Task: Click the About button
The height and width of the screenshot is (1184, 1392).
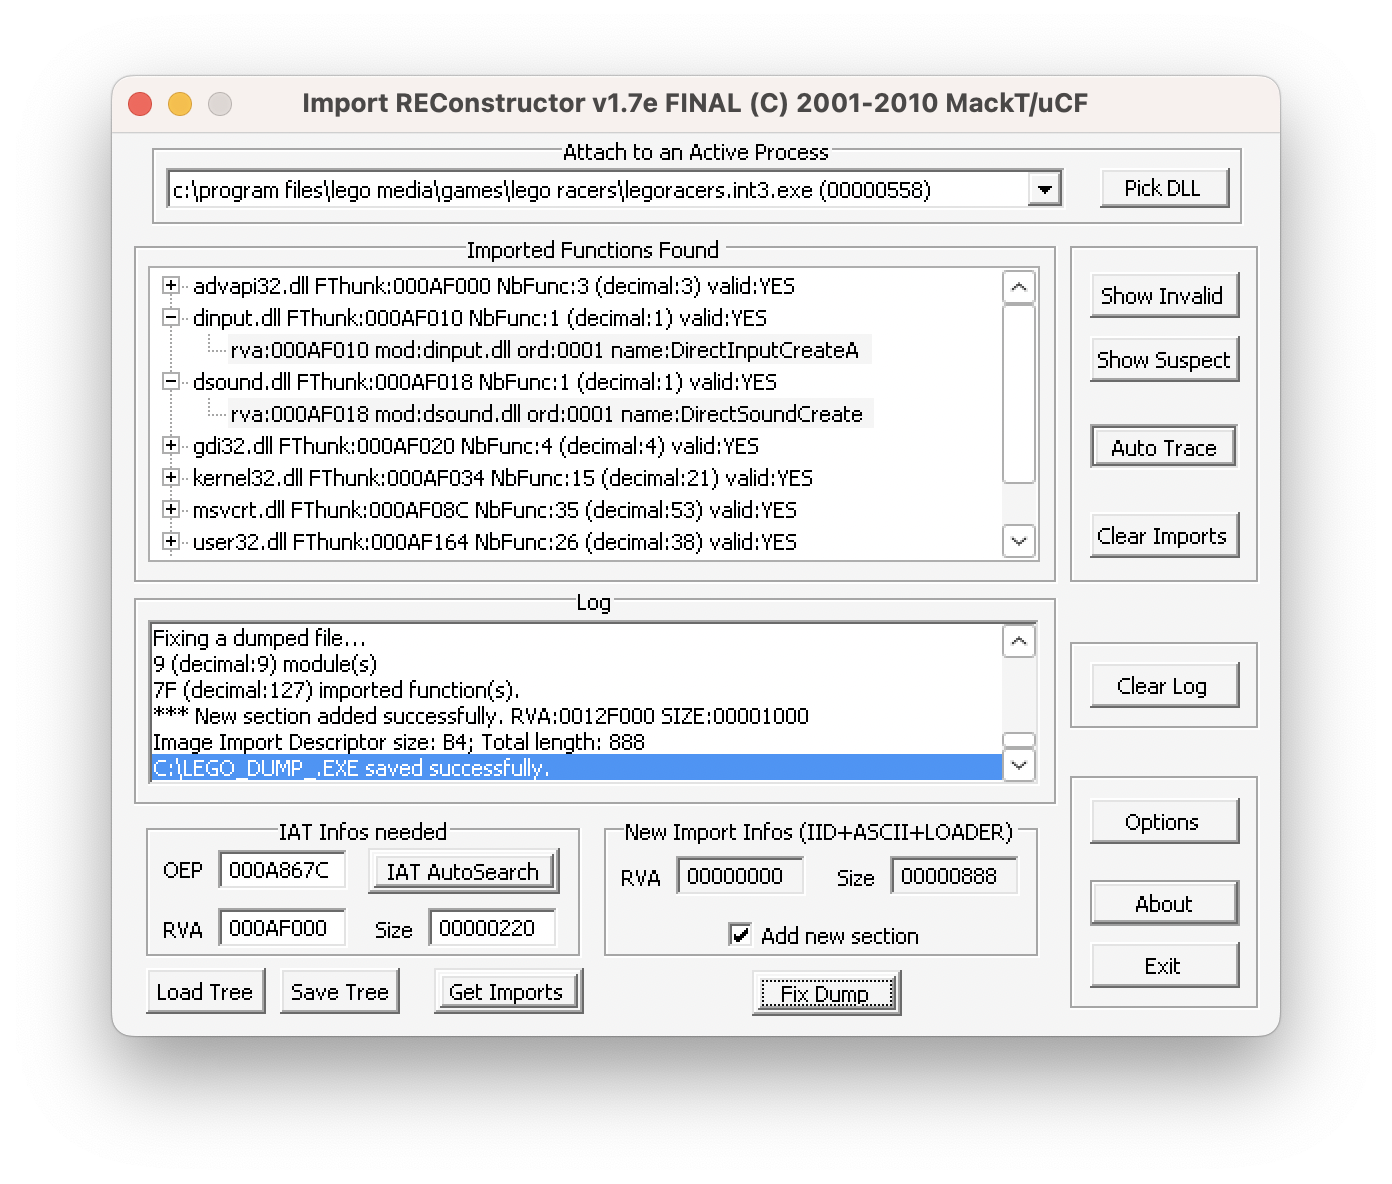Action: 1164,904
